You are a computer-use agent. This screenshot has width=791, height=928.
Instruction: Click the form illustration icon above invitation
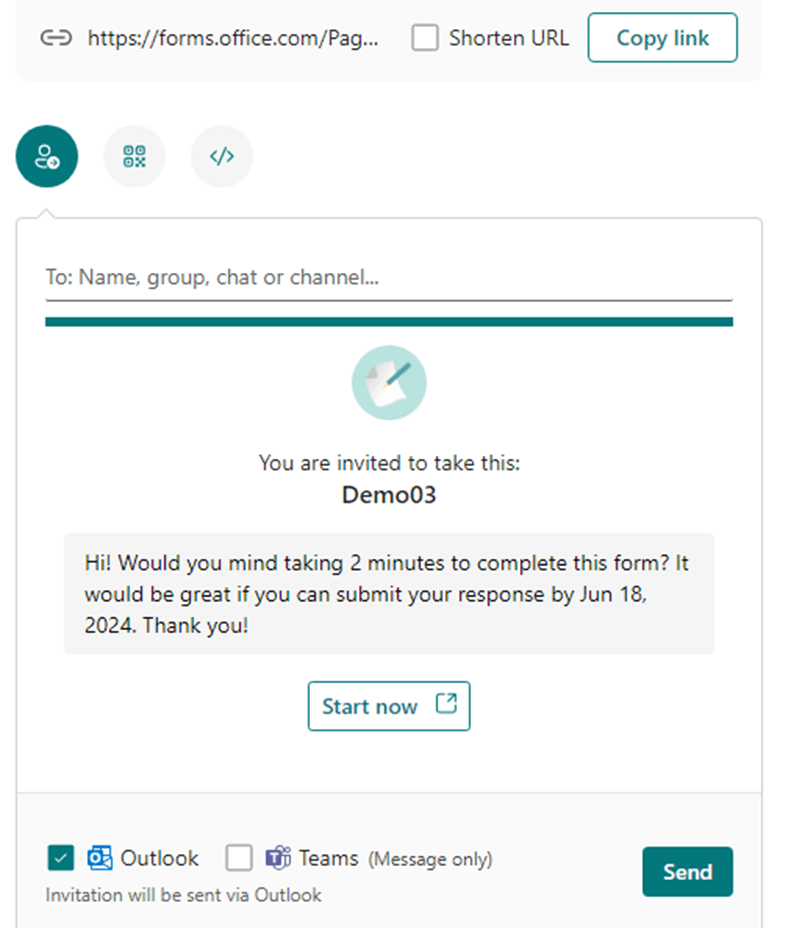pos(389,382)
